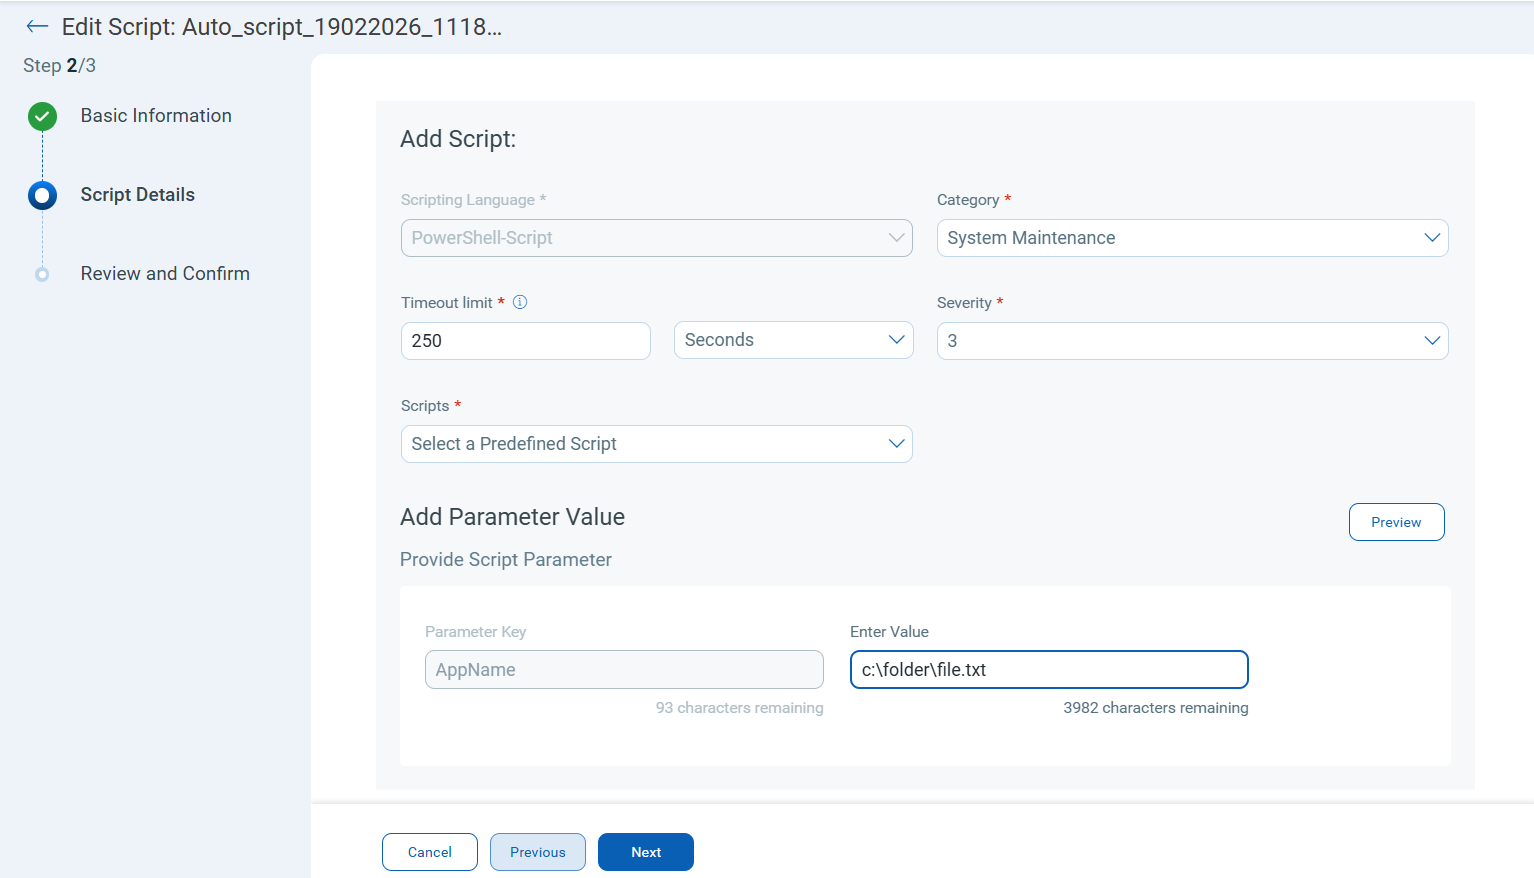This screenshot has height=878, width=1534.
Task: Click the Script Details step circle icon
Action: pos(42,195)
